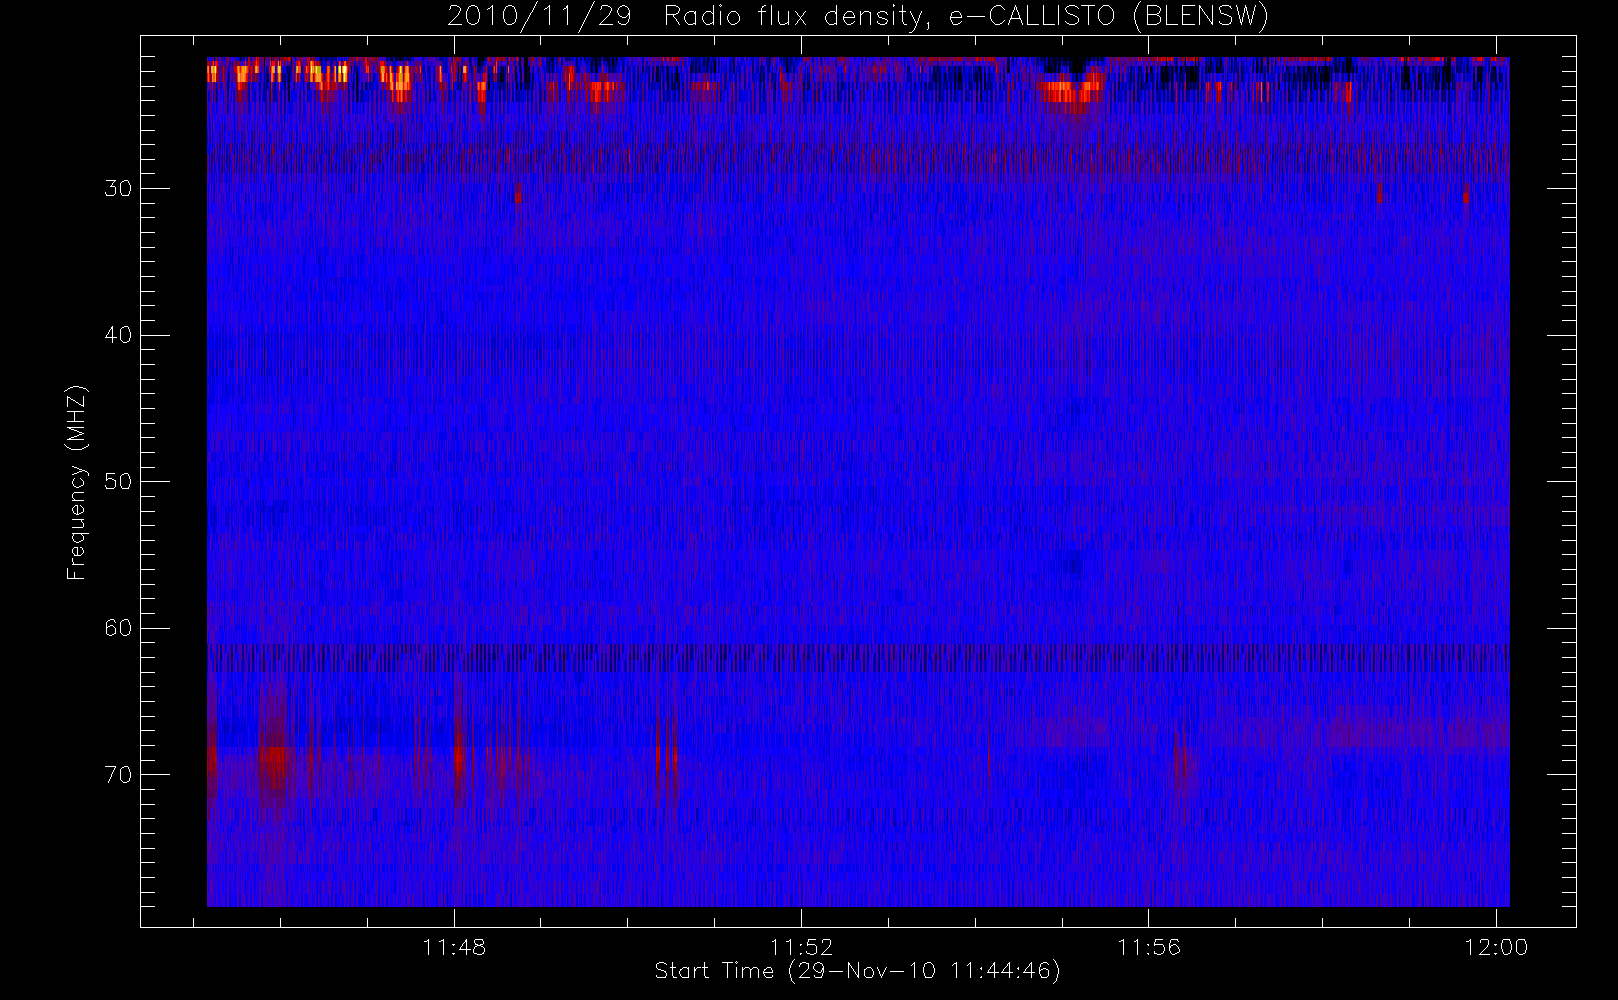Click the 11:56 time tick label
This screenshot has height=1000, width=1618.
[x=1149, y=947]
